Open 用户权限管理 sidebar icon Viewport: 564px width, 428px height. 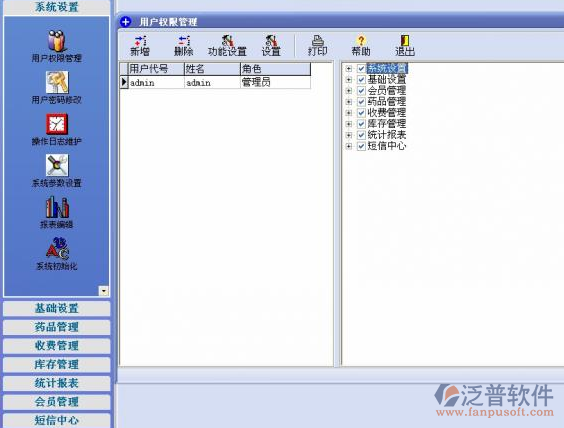point(56,41)
